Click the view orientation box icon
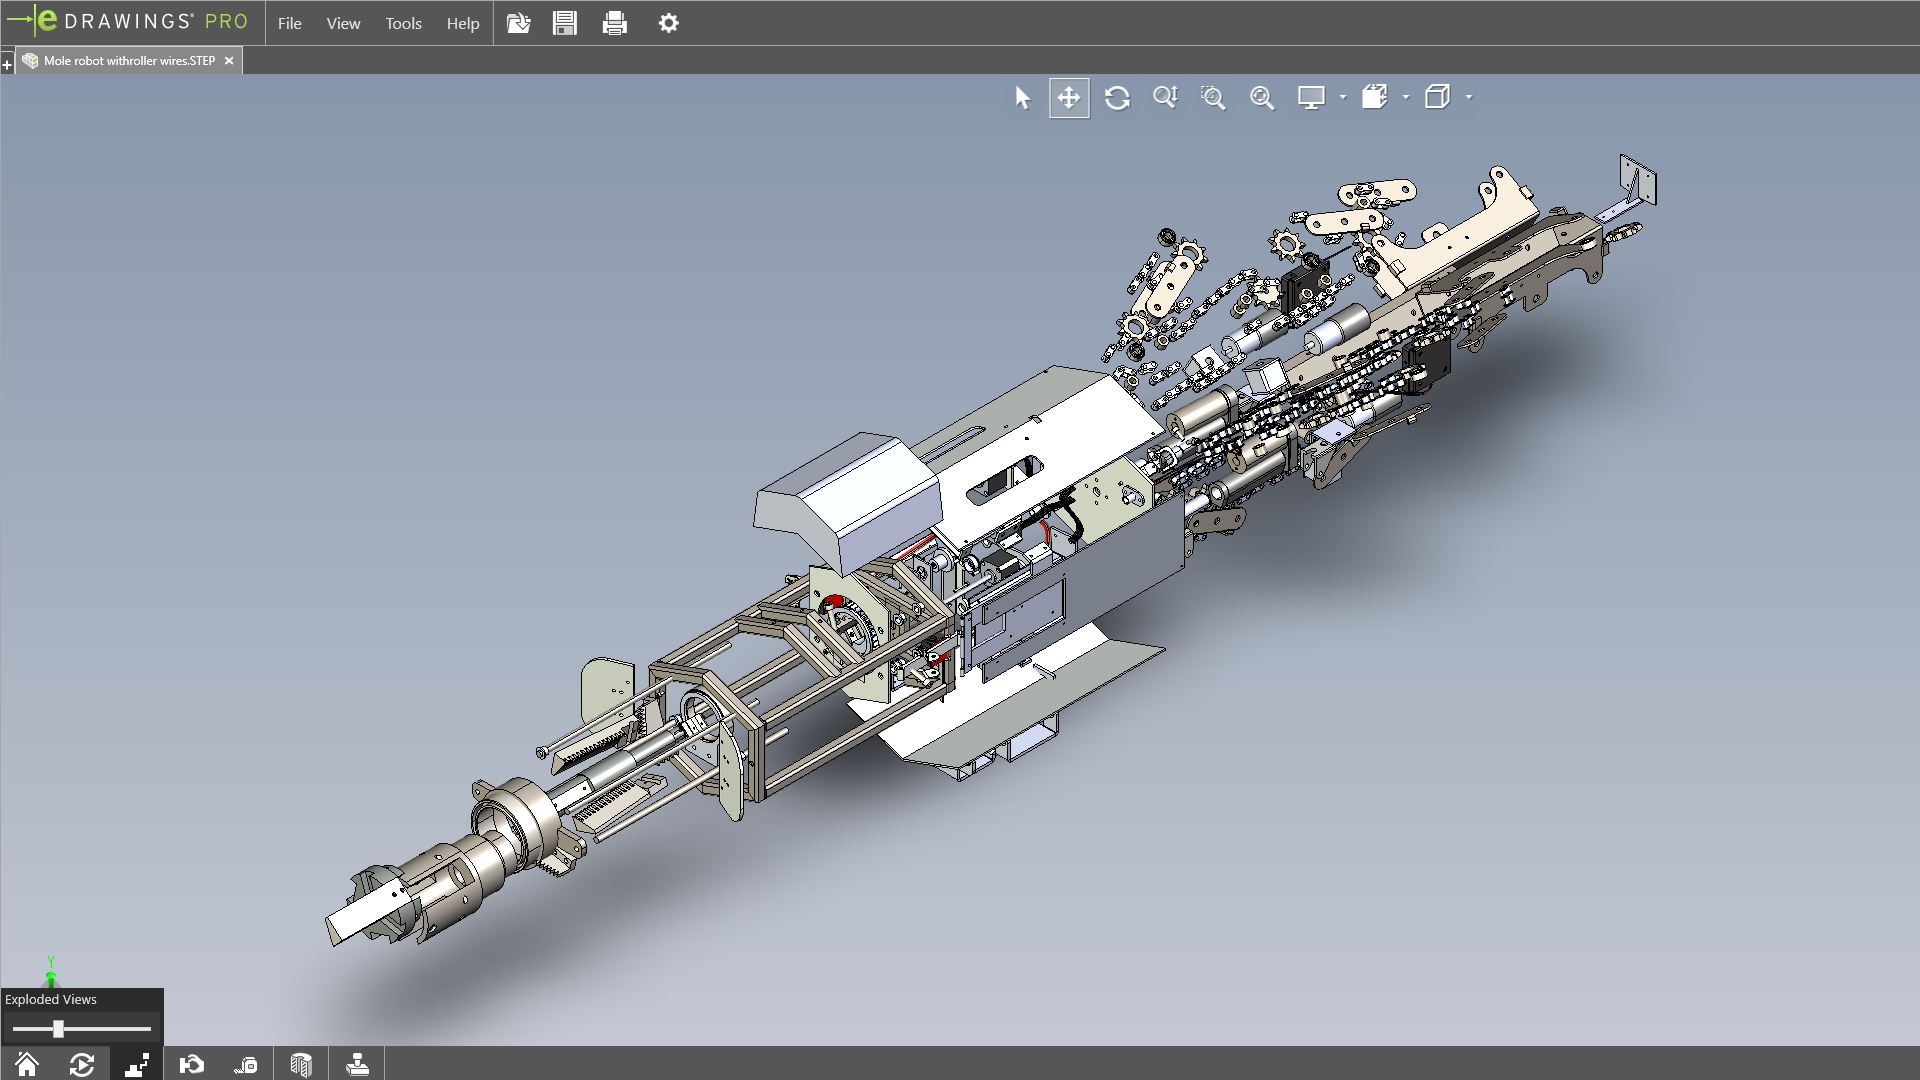This screenshot has height=1080, width=1920. pos(1375,98)
